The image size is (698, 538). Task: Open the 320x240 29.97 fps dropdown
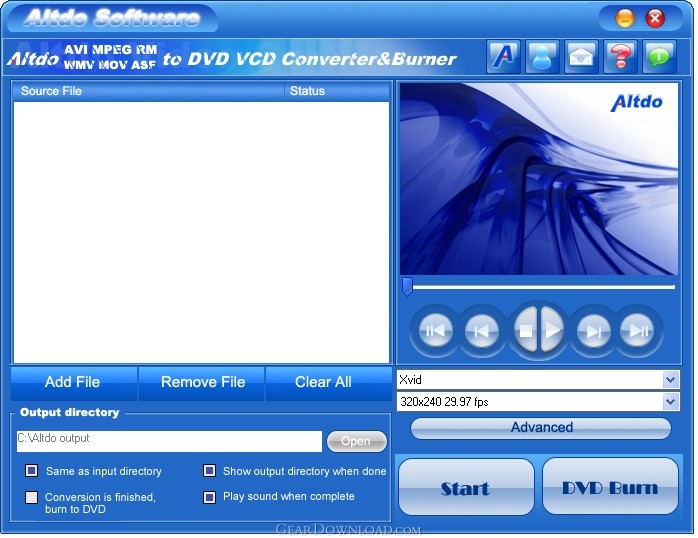tap(670, 402)
